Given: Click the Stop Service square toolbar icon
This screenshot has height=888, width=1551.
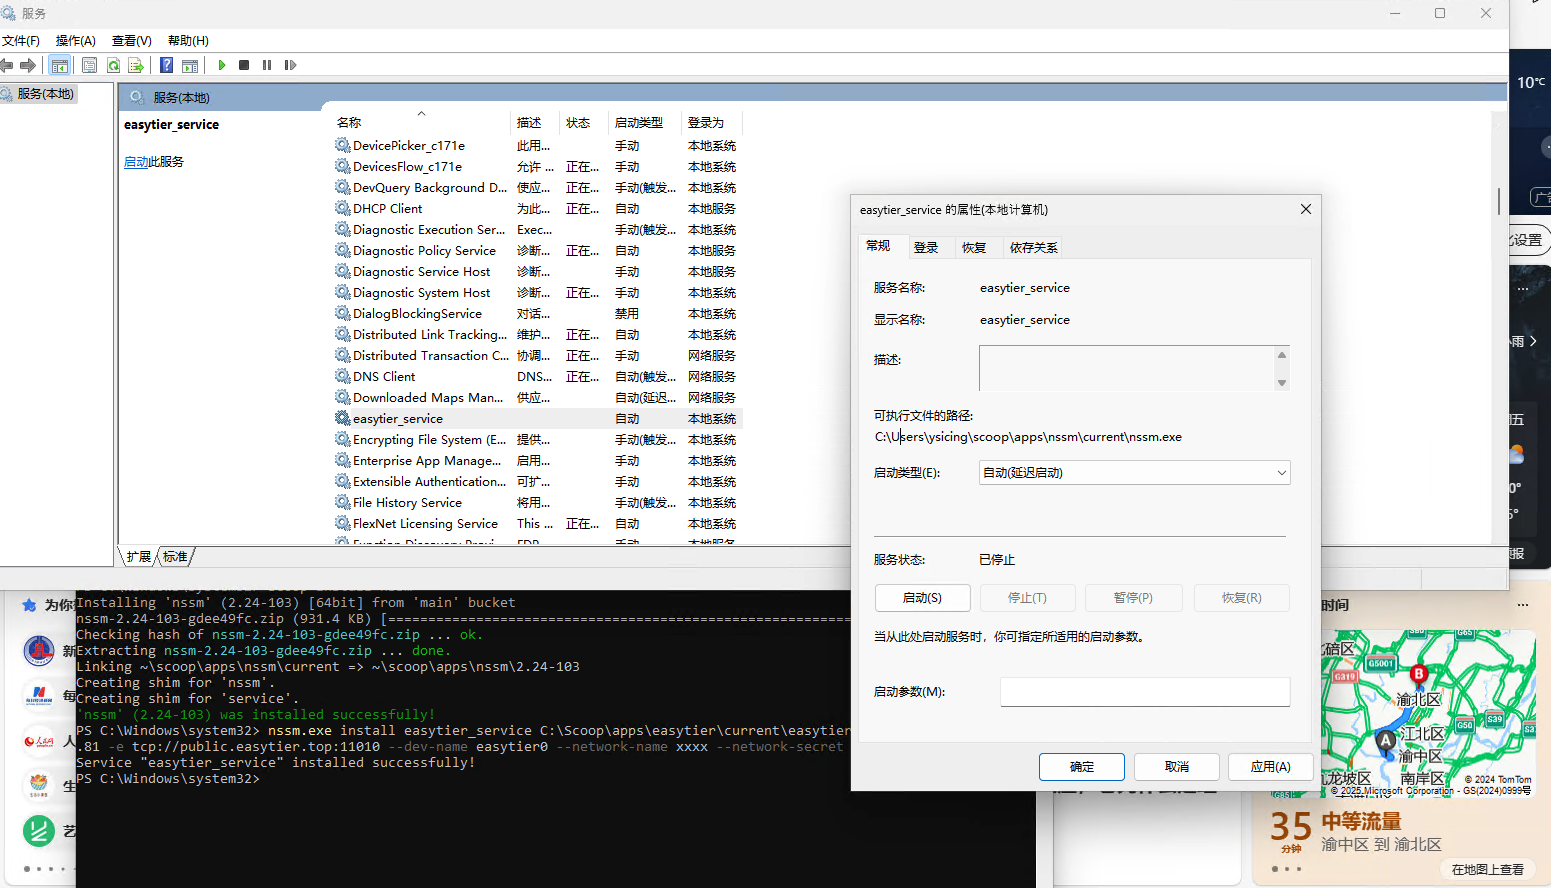Looking at the screenshot, I should [x=244, y=65].
